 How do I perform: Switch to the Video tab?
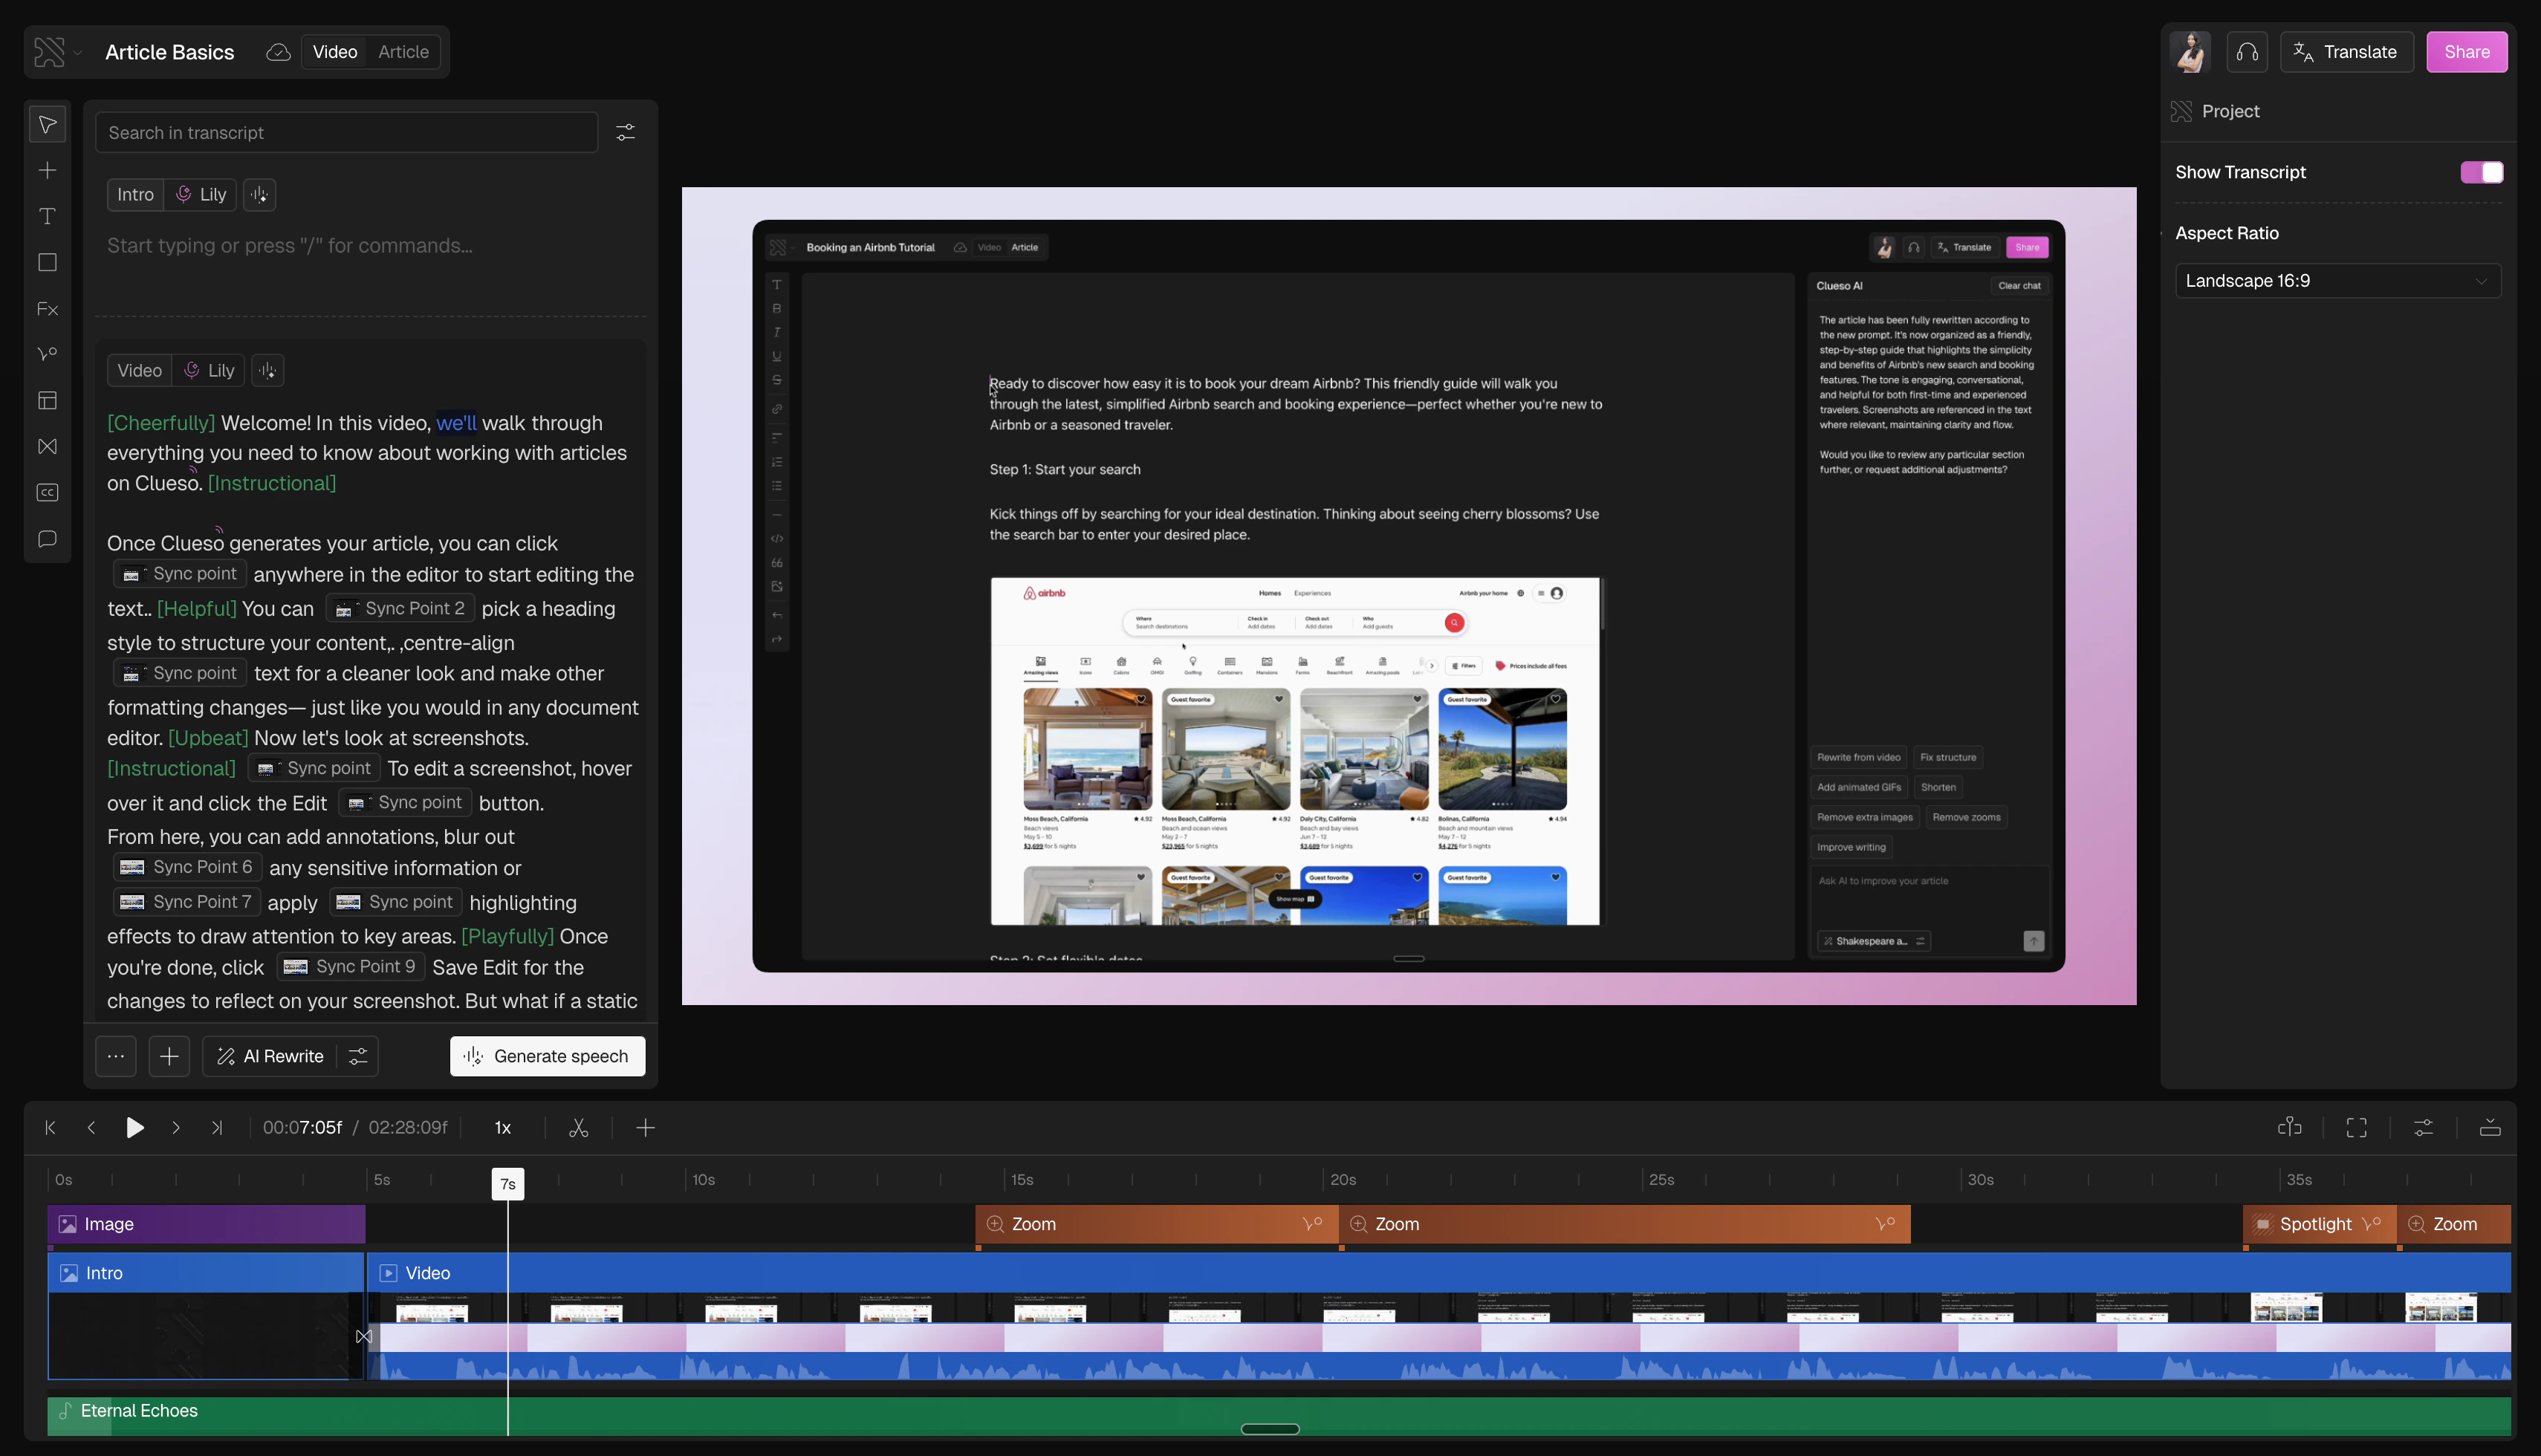pos(334,52)
